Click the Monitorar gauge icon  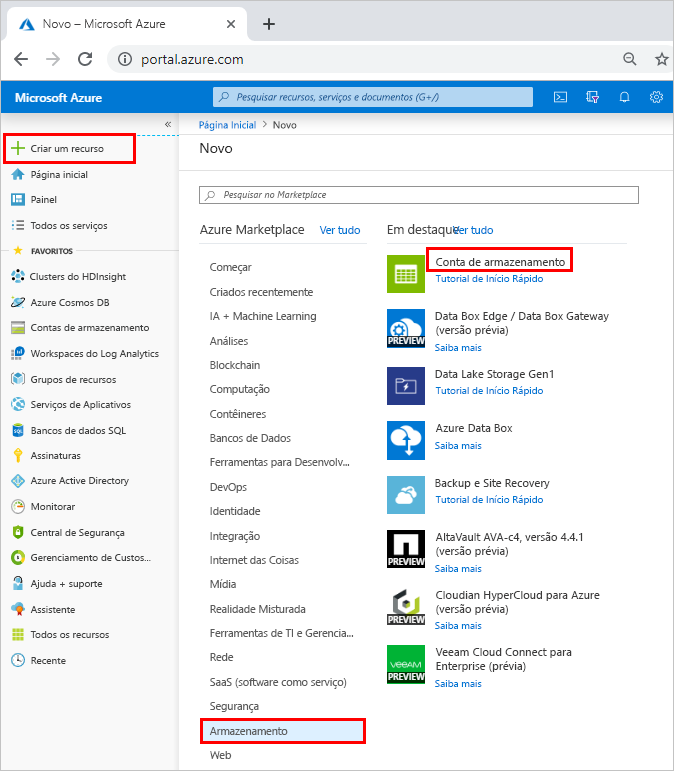pyautogui.click(x=18, y=506)
